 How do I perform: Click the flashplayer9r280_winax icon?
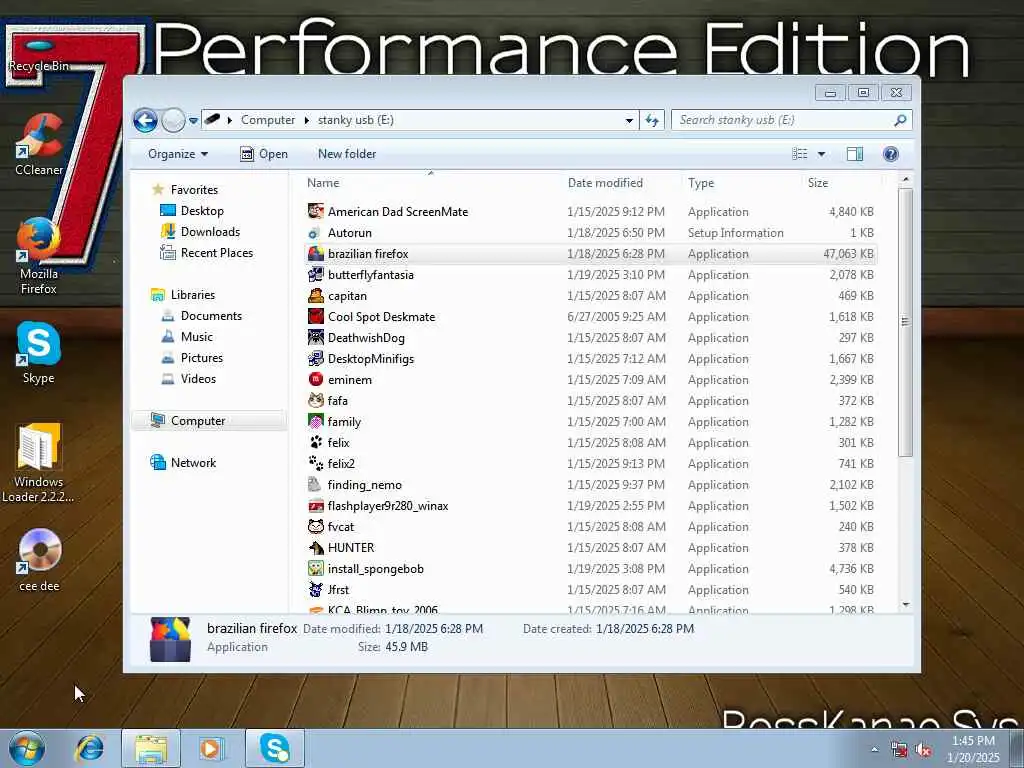[x=316, y=505]
